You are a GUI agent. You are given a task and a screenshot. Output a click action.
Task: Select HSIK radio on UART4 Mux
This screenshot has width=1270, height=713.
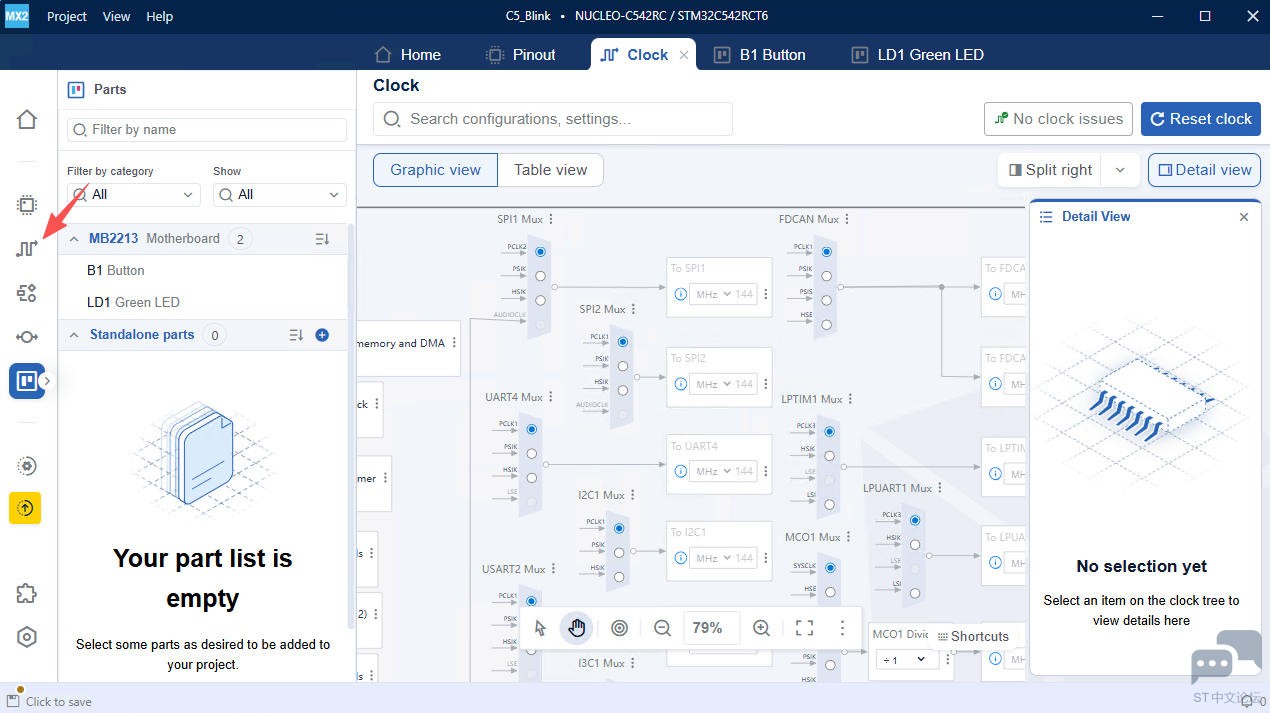coord(532,478)
